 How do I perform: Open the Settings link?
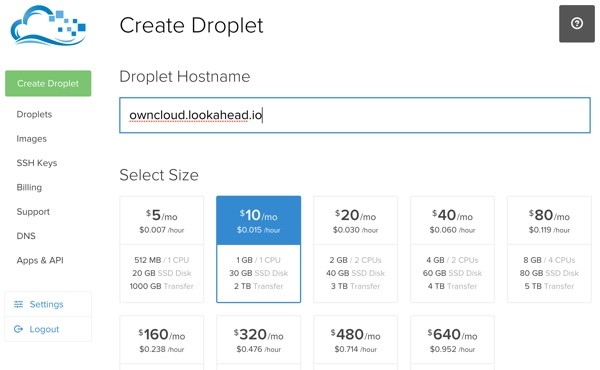point(46,304)
